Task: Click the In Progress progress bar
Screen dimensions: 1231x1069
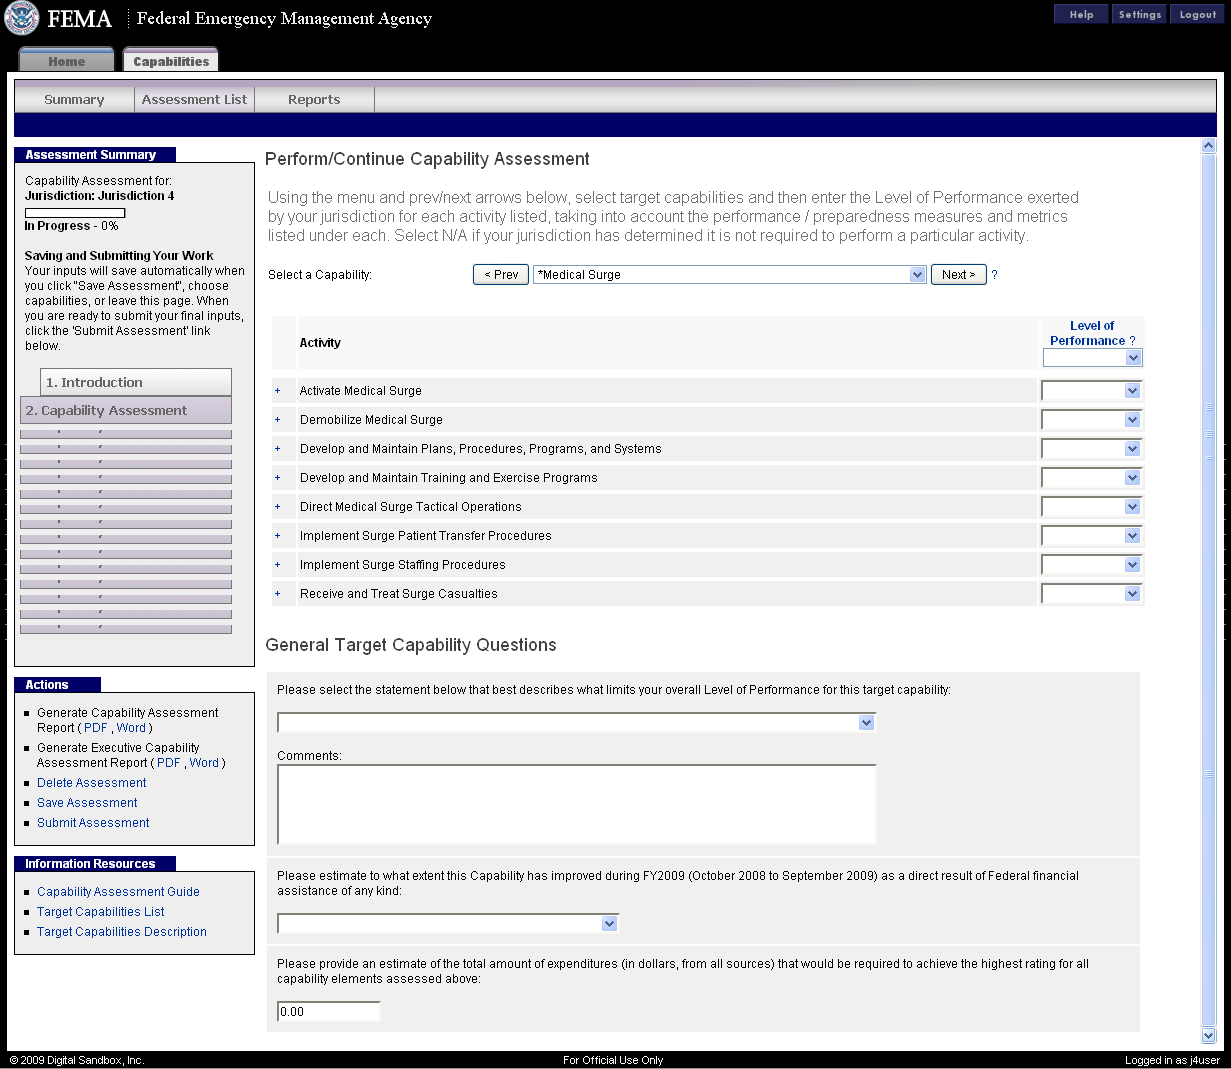Action: 75,213
